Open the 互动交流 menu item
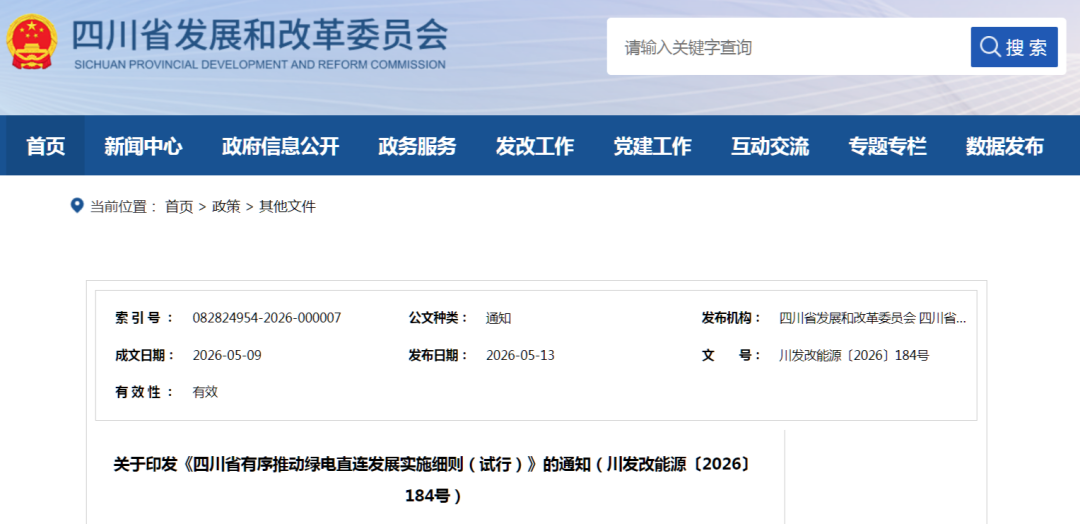Image resolution: width=1080 pixels, height=524 pixels. 770,146
